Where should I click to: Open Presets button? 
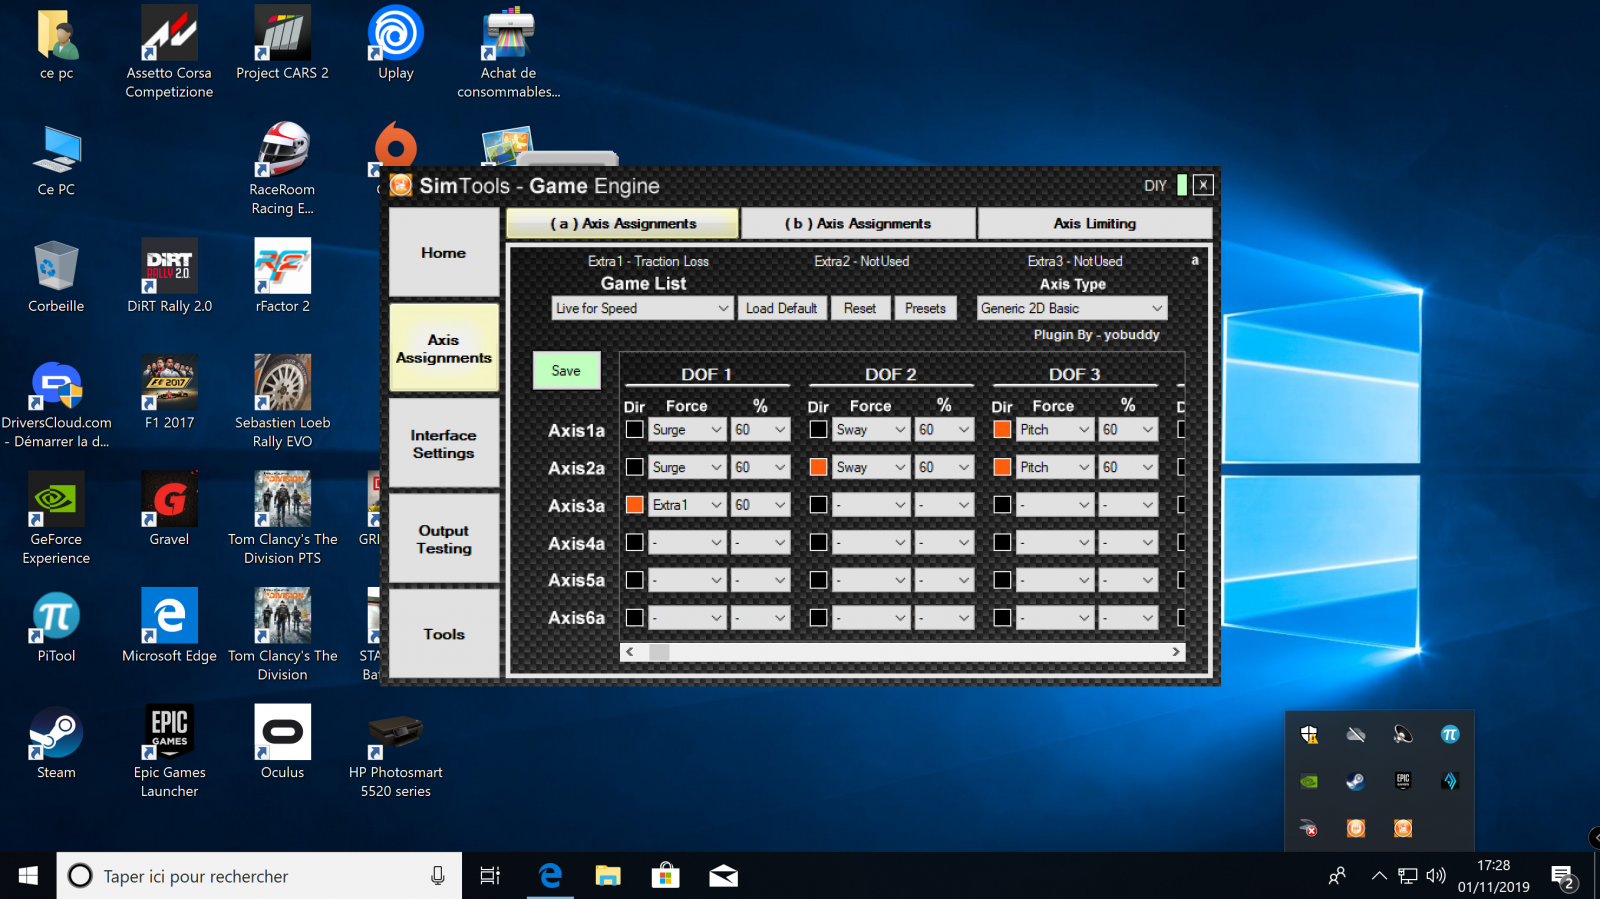(925, 308)
